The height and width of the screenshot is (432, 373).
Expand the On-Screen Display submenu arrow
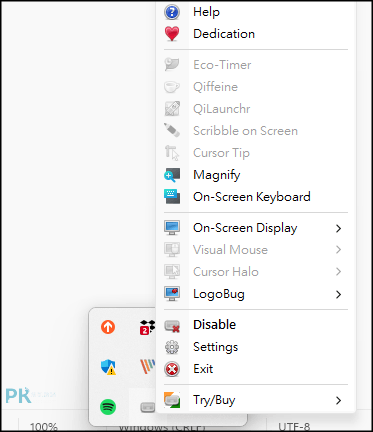(339, 228)
